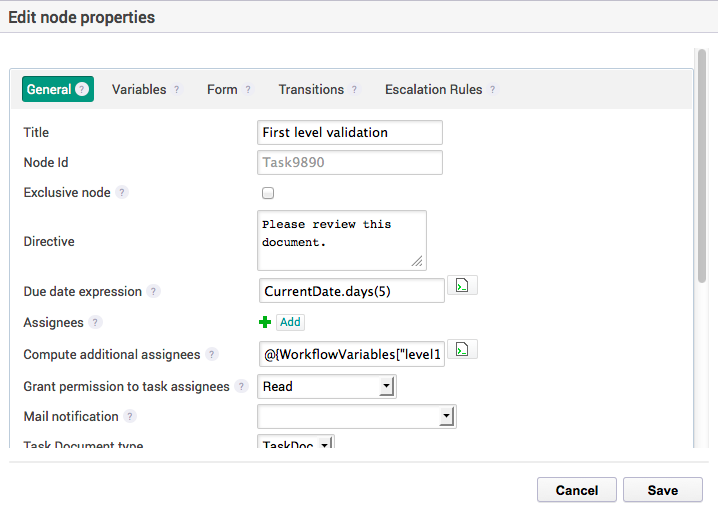The width and height of the screenshot is (718, 514).
Task: Focus the Title input field
Action: 350,132
